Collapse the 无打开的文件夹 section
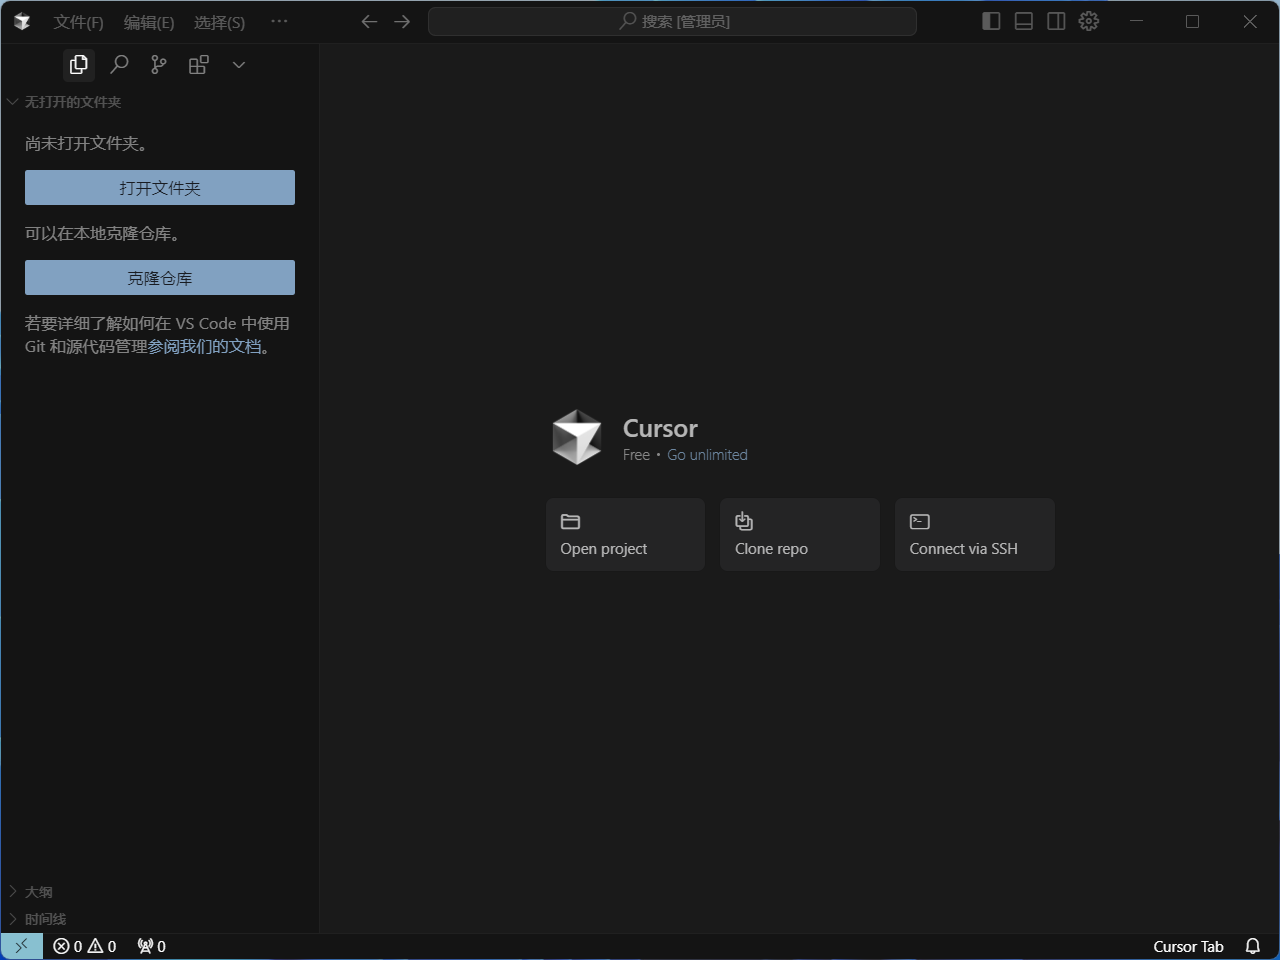Viewport: 1280px width, 960px height. pos(160,102)
